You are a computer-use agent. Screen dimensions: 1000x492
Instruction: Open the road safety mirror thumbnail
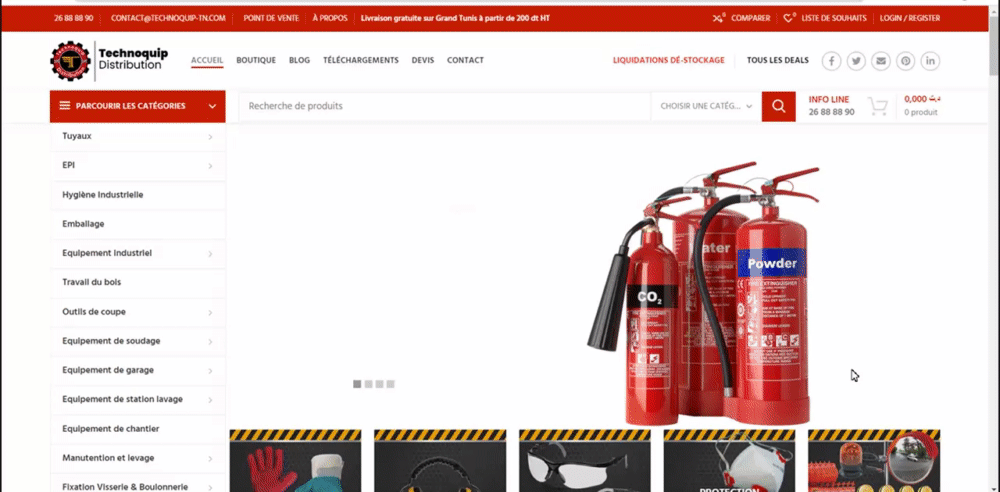click(874, 461)
